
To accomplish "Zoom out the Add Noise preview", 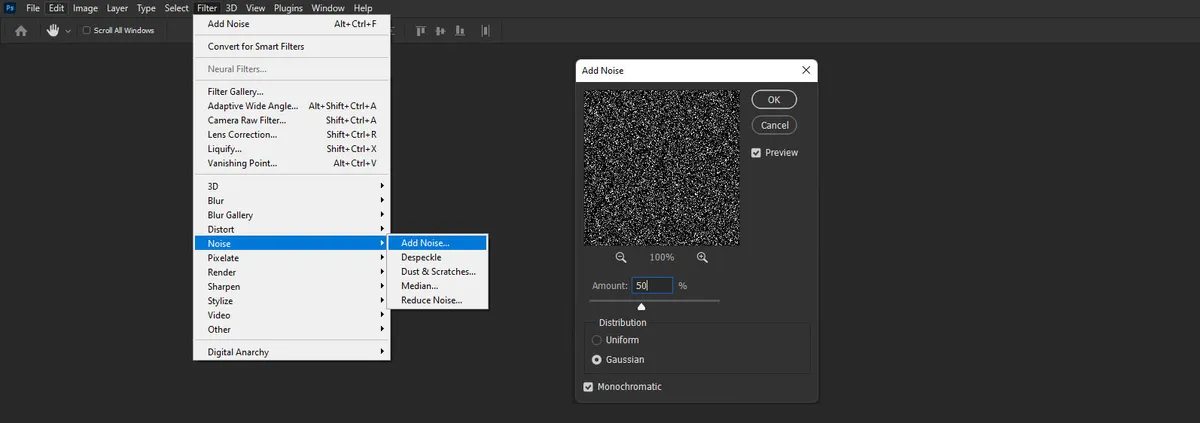I will coord(621,257).
